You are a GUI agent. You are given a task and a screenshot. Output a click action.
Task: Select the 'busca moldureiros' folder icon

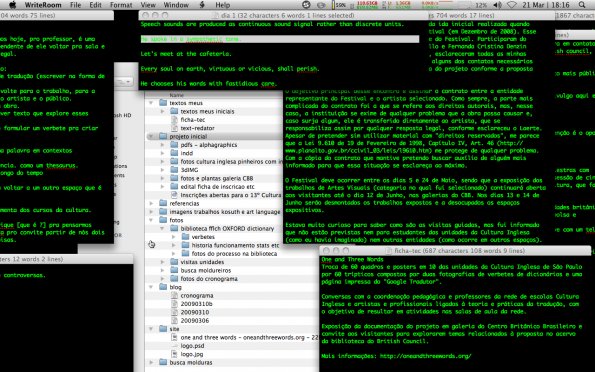174,270
